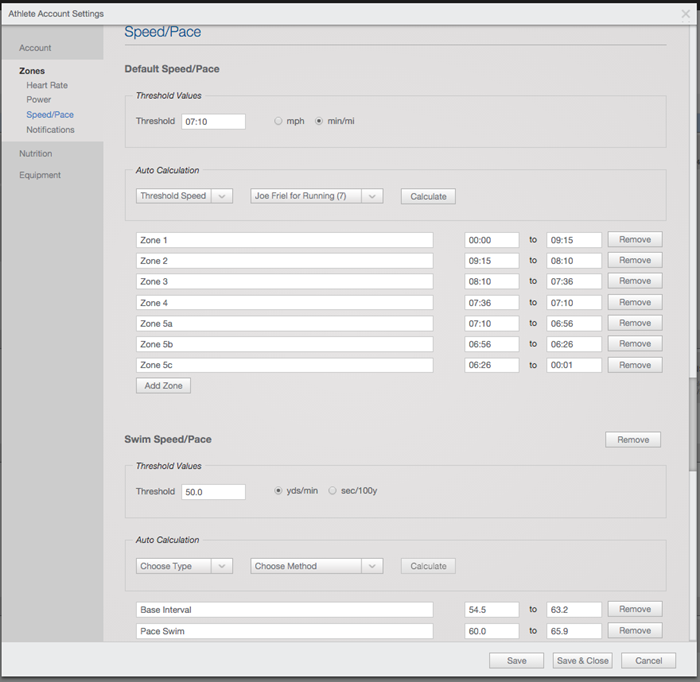Click the default Threshold value field
Screen dimensions: 700x682
pyautogui.click(x=213, y=121)
